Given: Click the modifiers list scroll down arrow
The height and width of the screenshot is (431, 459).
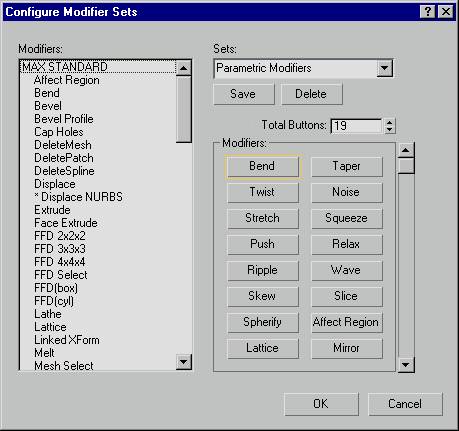Looking at the screenshot, I should pos(184,362).
